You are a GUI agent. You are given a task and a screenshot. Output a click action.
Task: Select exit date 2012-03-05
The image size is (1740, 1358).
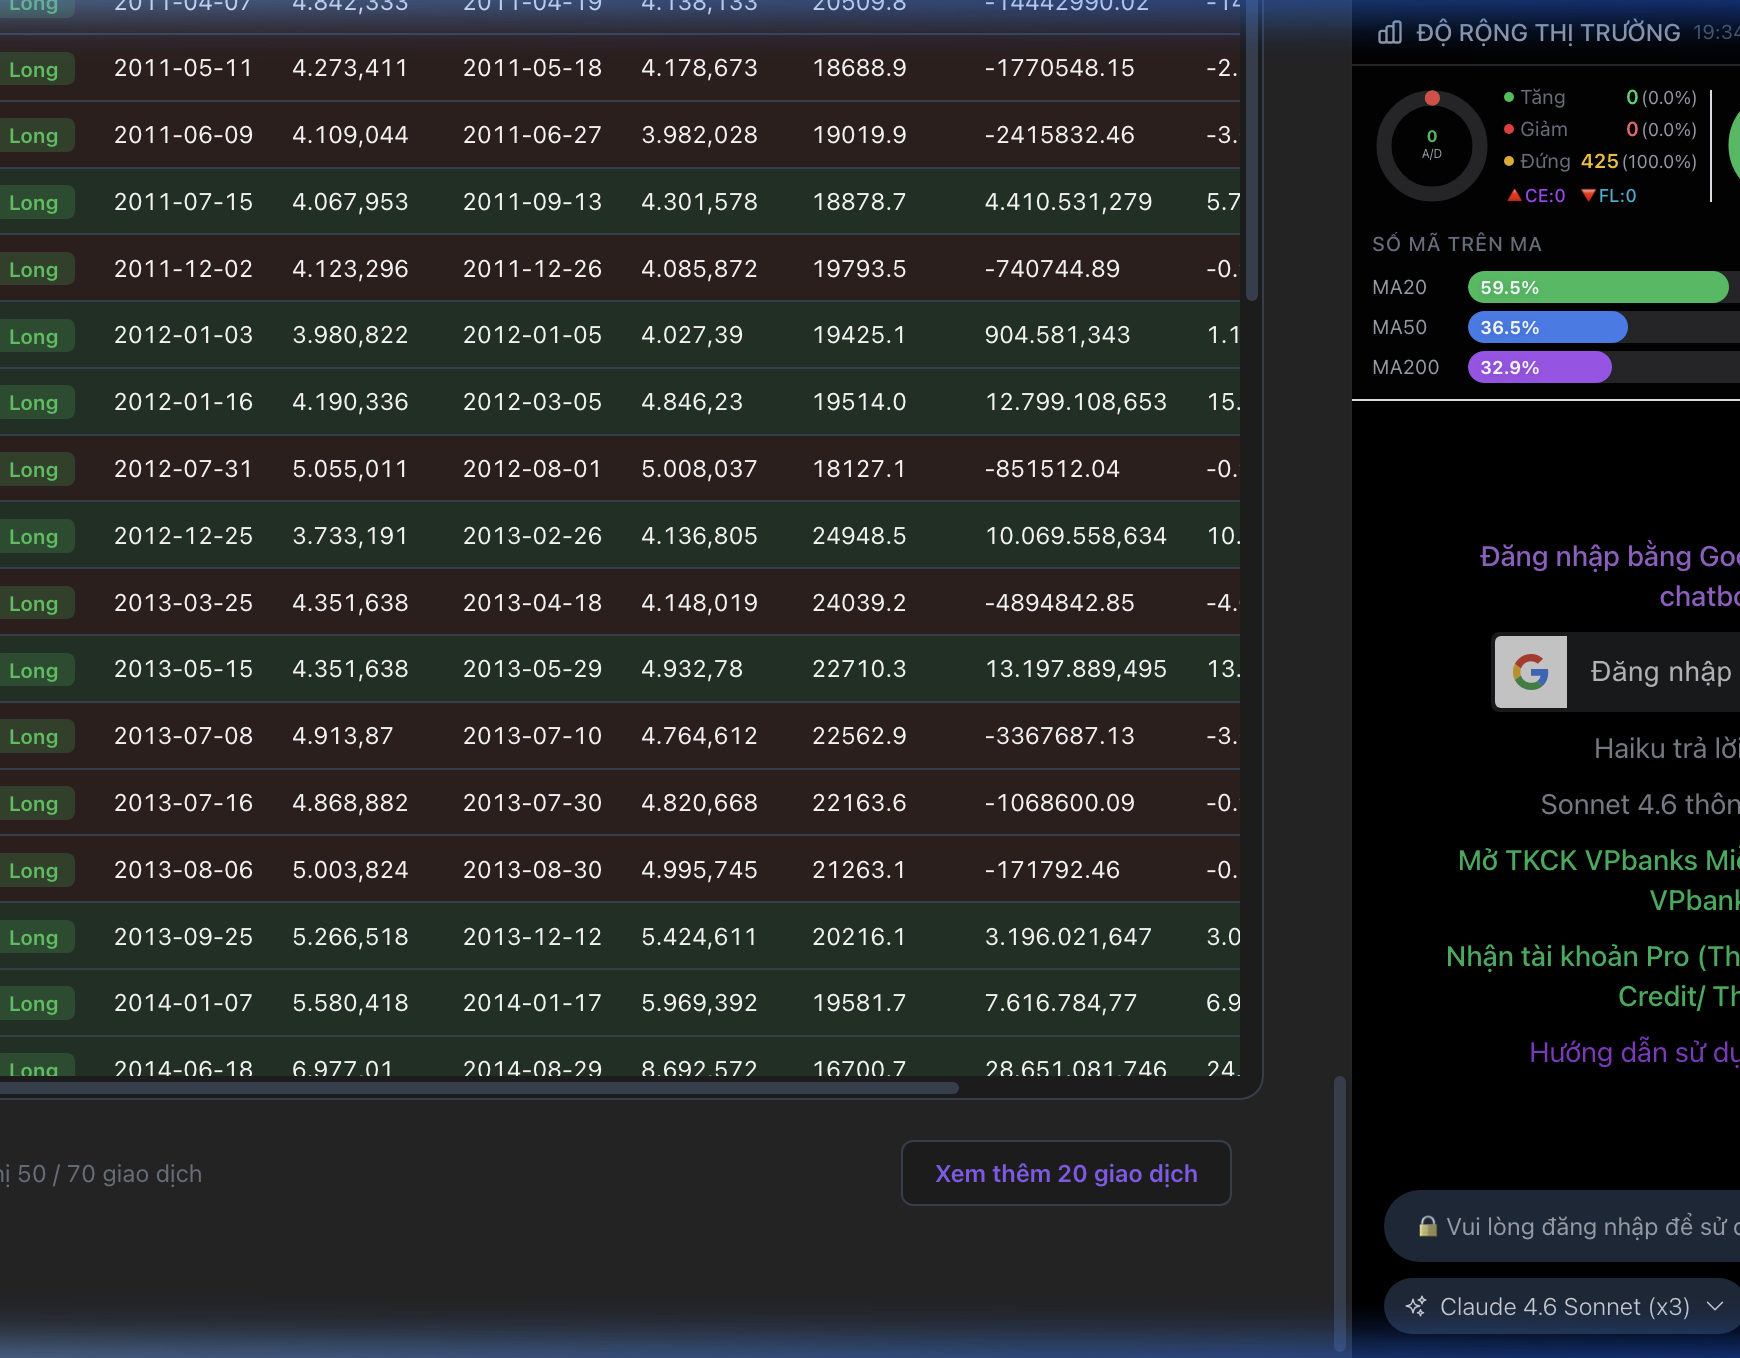pyautogui.click(x=532, y=401)
